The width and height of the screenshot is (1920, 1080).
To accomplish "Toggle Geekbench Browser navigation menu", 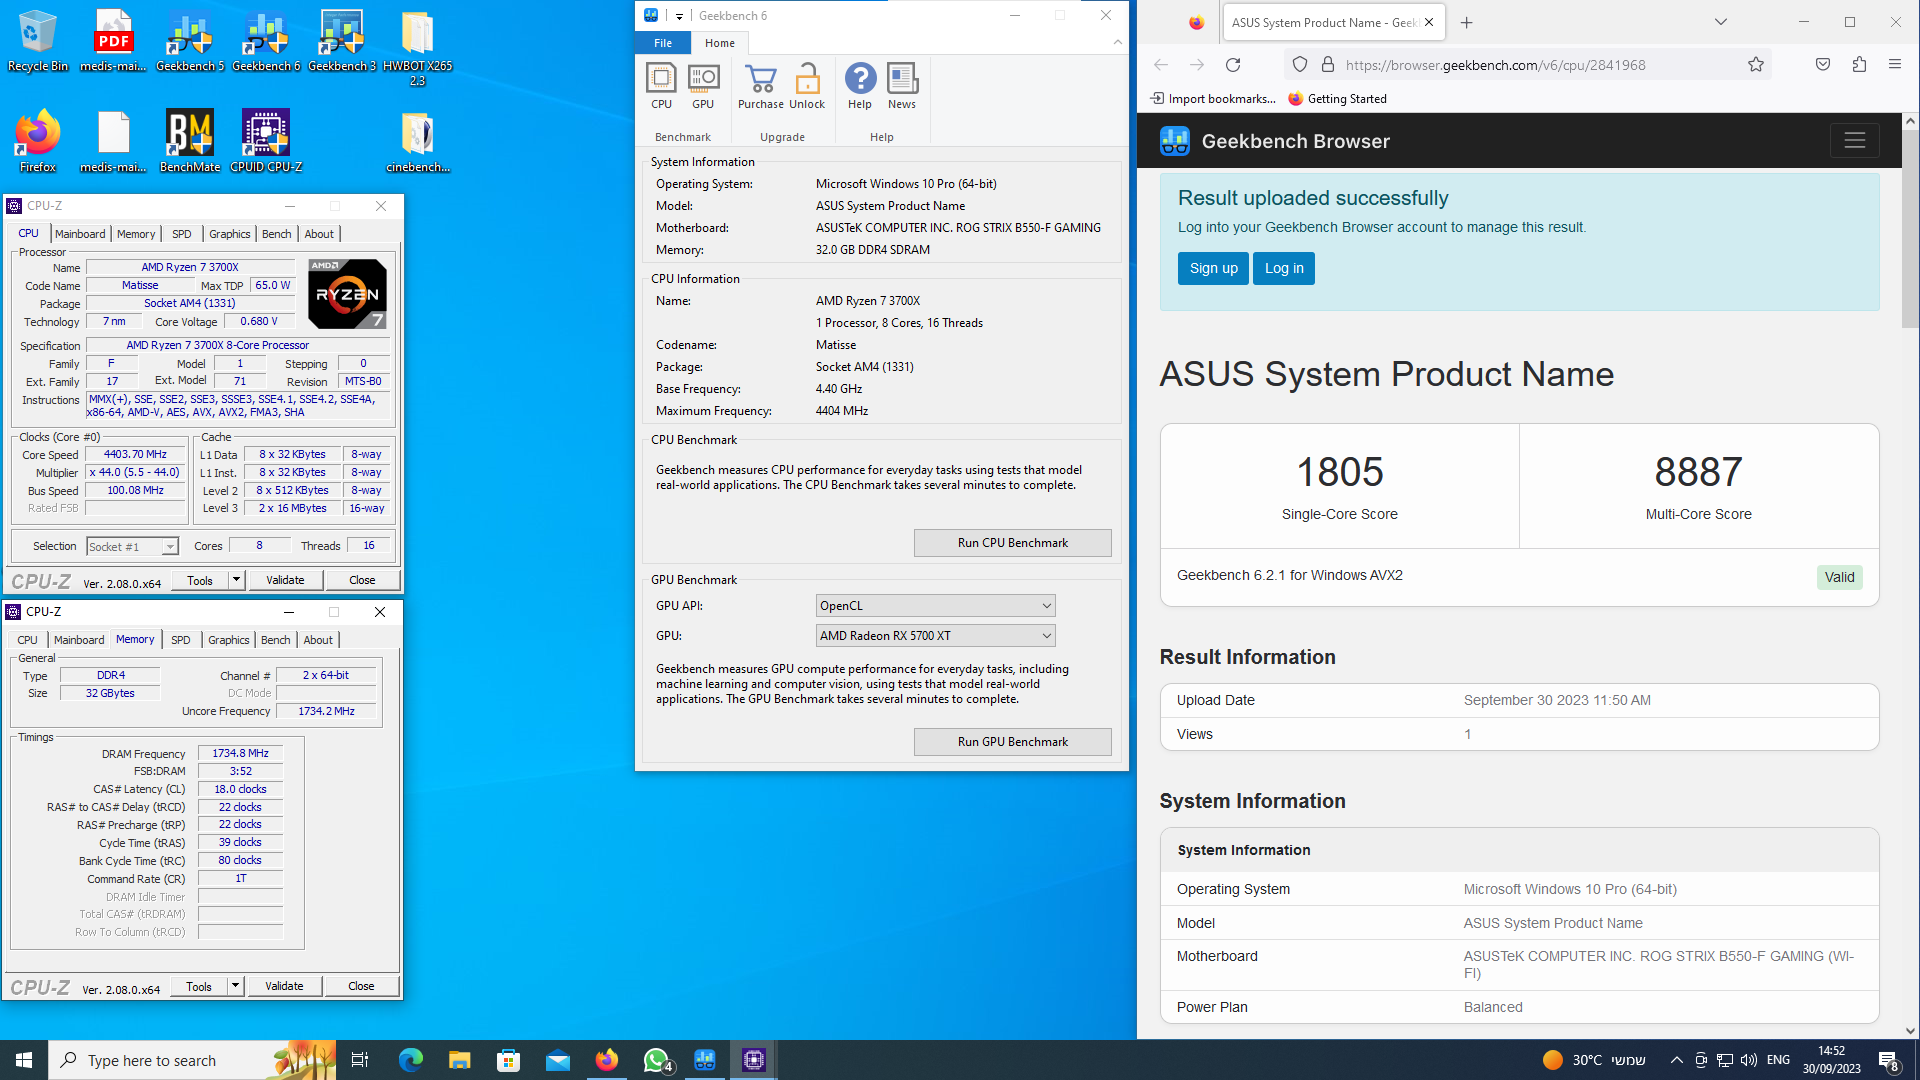I will [x=1855, y=141].
